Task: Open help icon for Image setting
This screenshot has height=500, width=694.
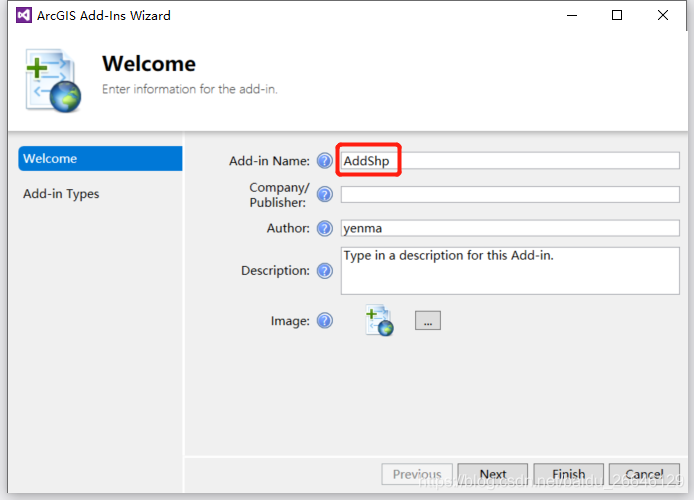Action: [x=325, y=321]
